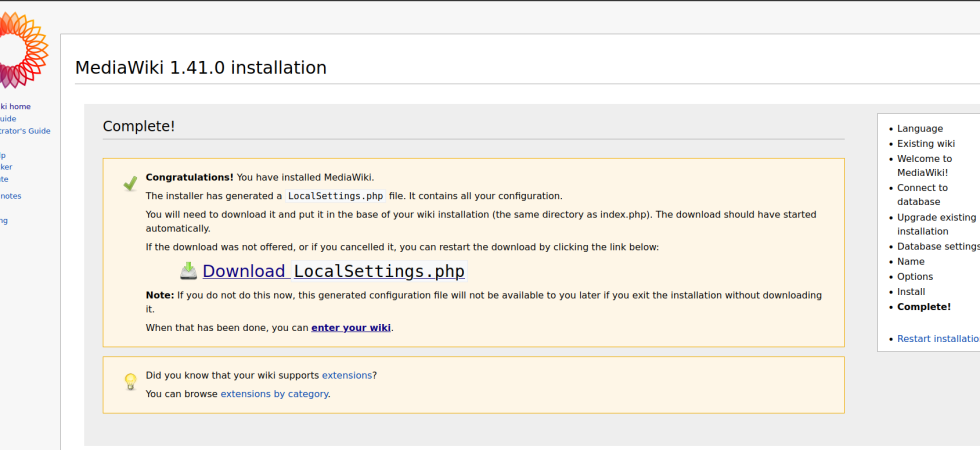Open the release 'notes' sidebar link
This screenshot has width=980, height=450.
11,196
